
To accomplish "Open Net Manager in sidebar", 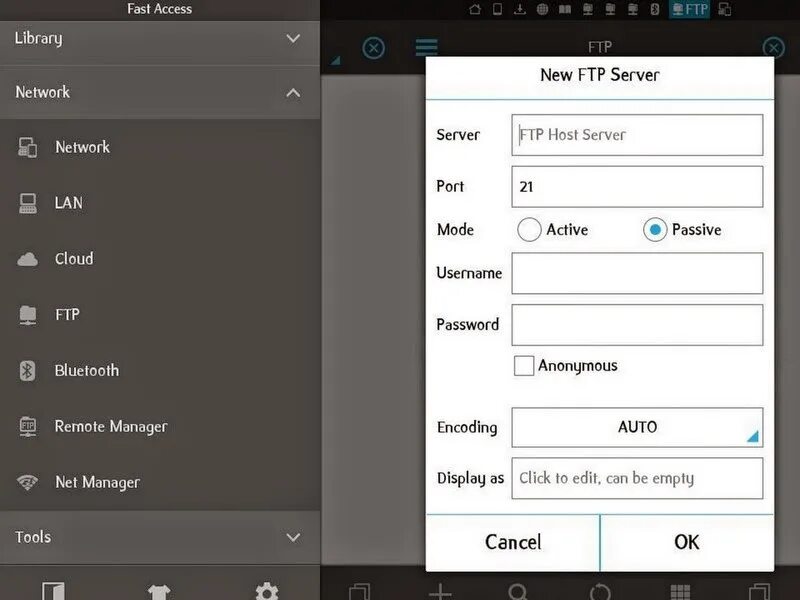I will (x=160, y=482).
